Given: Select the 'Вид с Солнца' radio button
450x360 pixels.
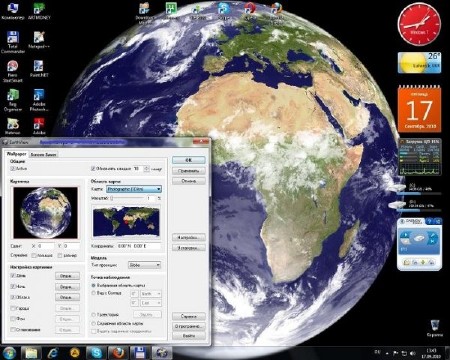Looking at the screenshot, I should 94,293.
